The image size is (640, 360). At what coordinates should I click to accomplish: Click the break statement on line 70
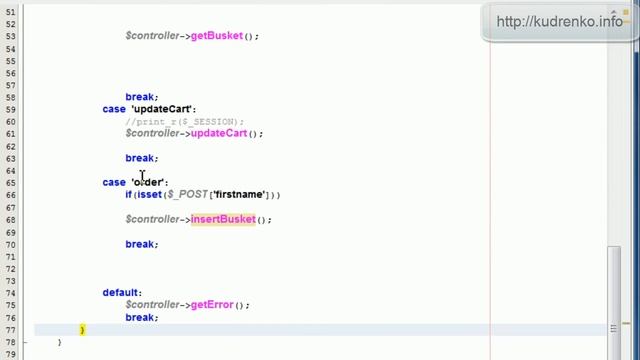click(140, 244)
